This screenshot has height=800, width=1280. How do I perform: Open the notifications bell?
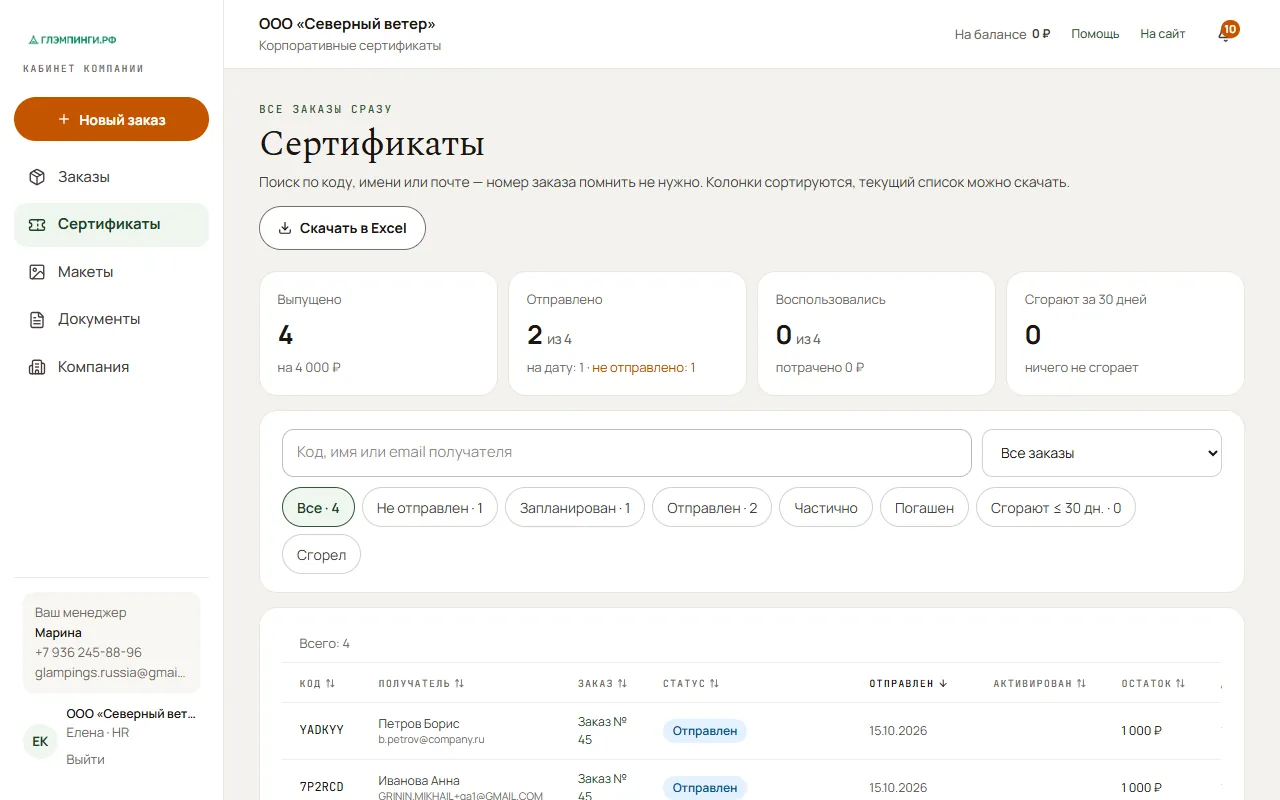tap(1224, 34)
